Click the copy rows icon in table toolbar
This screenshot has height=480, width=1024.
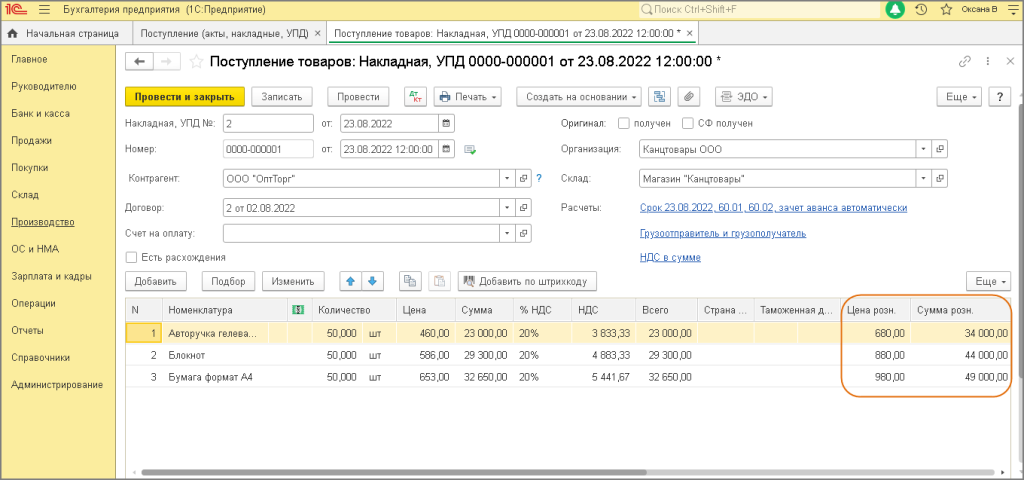(x=410, y=281)
